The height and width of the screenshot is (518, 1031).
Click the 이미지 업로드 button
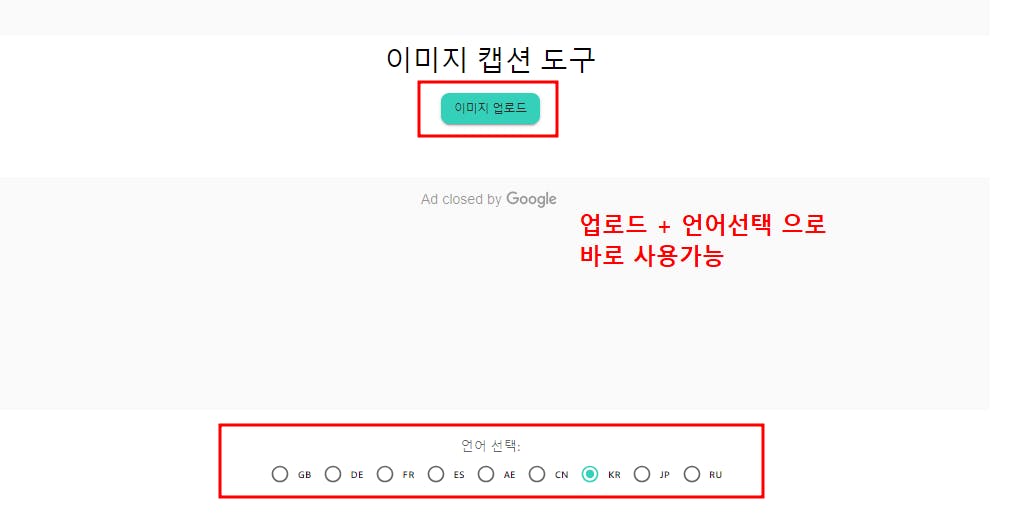[490, 108]
